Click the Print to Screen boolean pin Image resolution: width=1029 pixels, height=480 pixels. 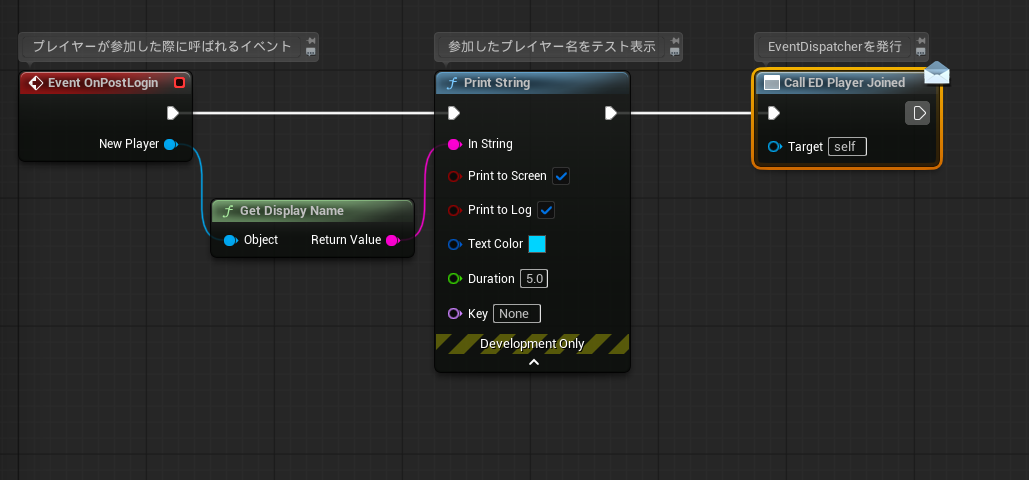455,176
